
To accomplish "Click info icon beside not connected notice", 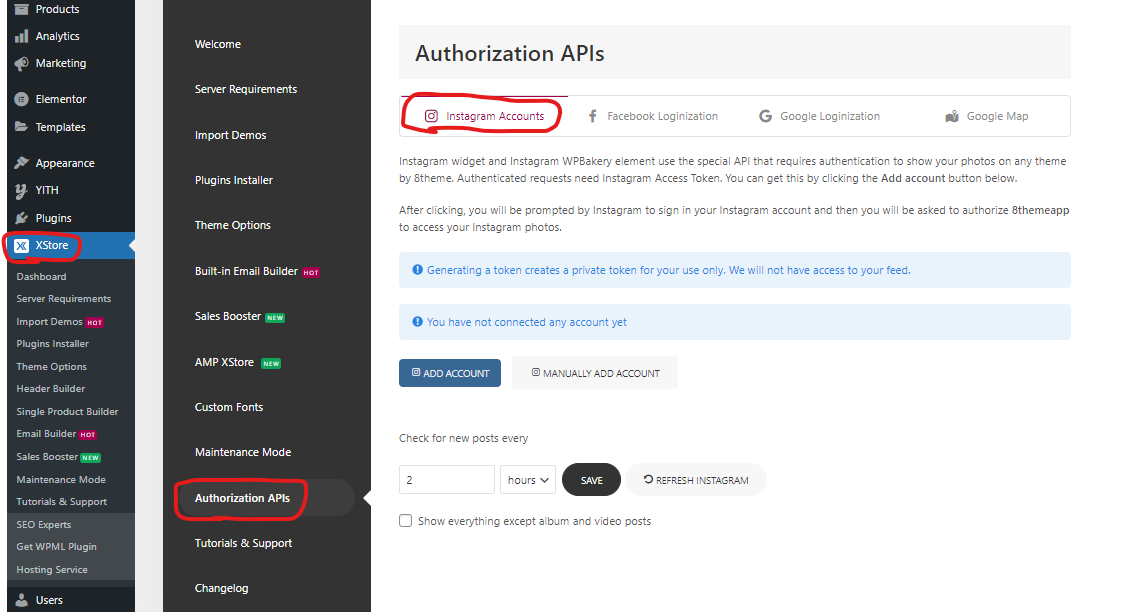I will click(418, 322).
